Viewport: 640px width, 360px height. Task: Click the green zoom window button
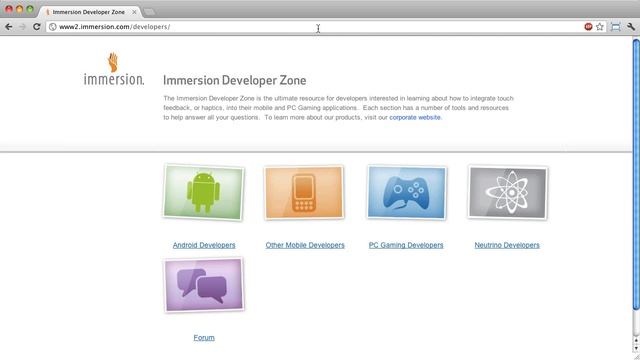pos(30,9)
